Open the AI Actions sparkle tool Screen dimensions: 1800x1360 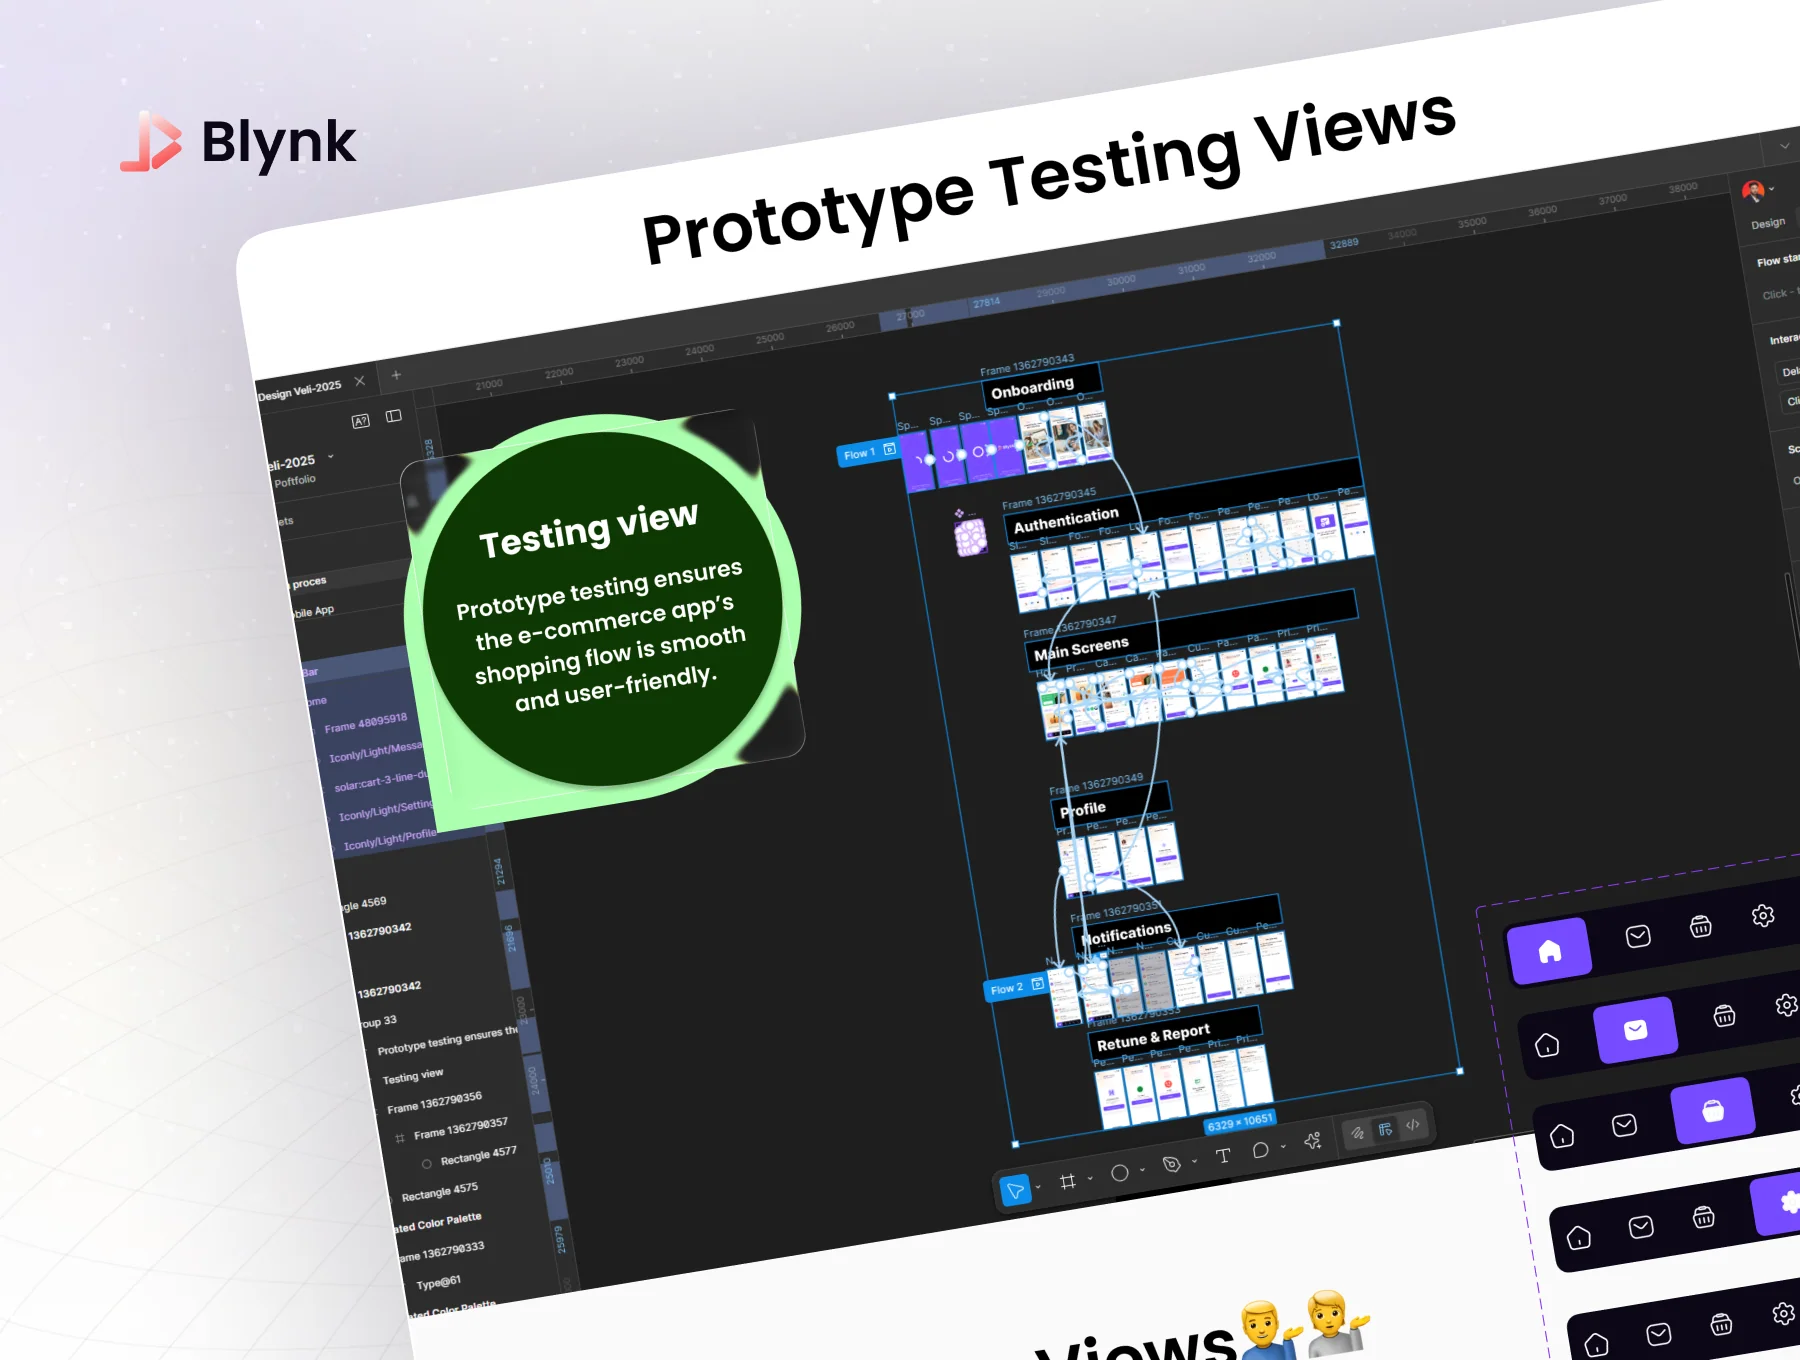click(1313, 1141)
